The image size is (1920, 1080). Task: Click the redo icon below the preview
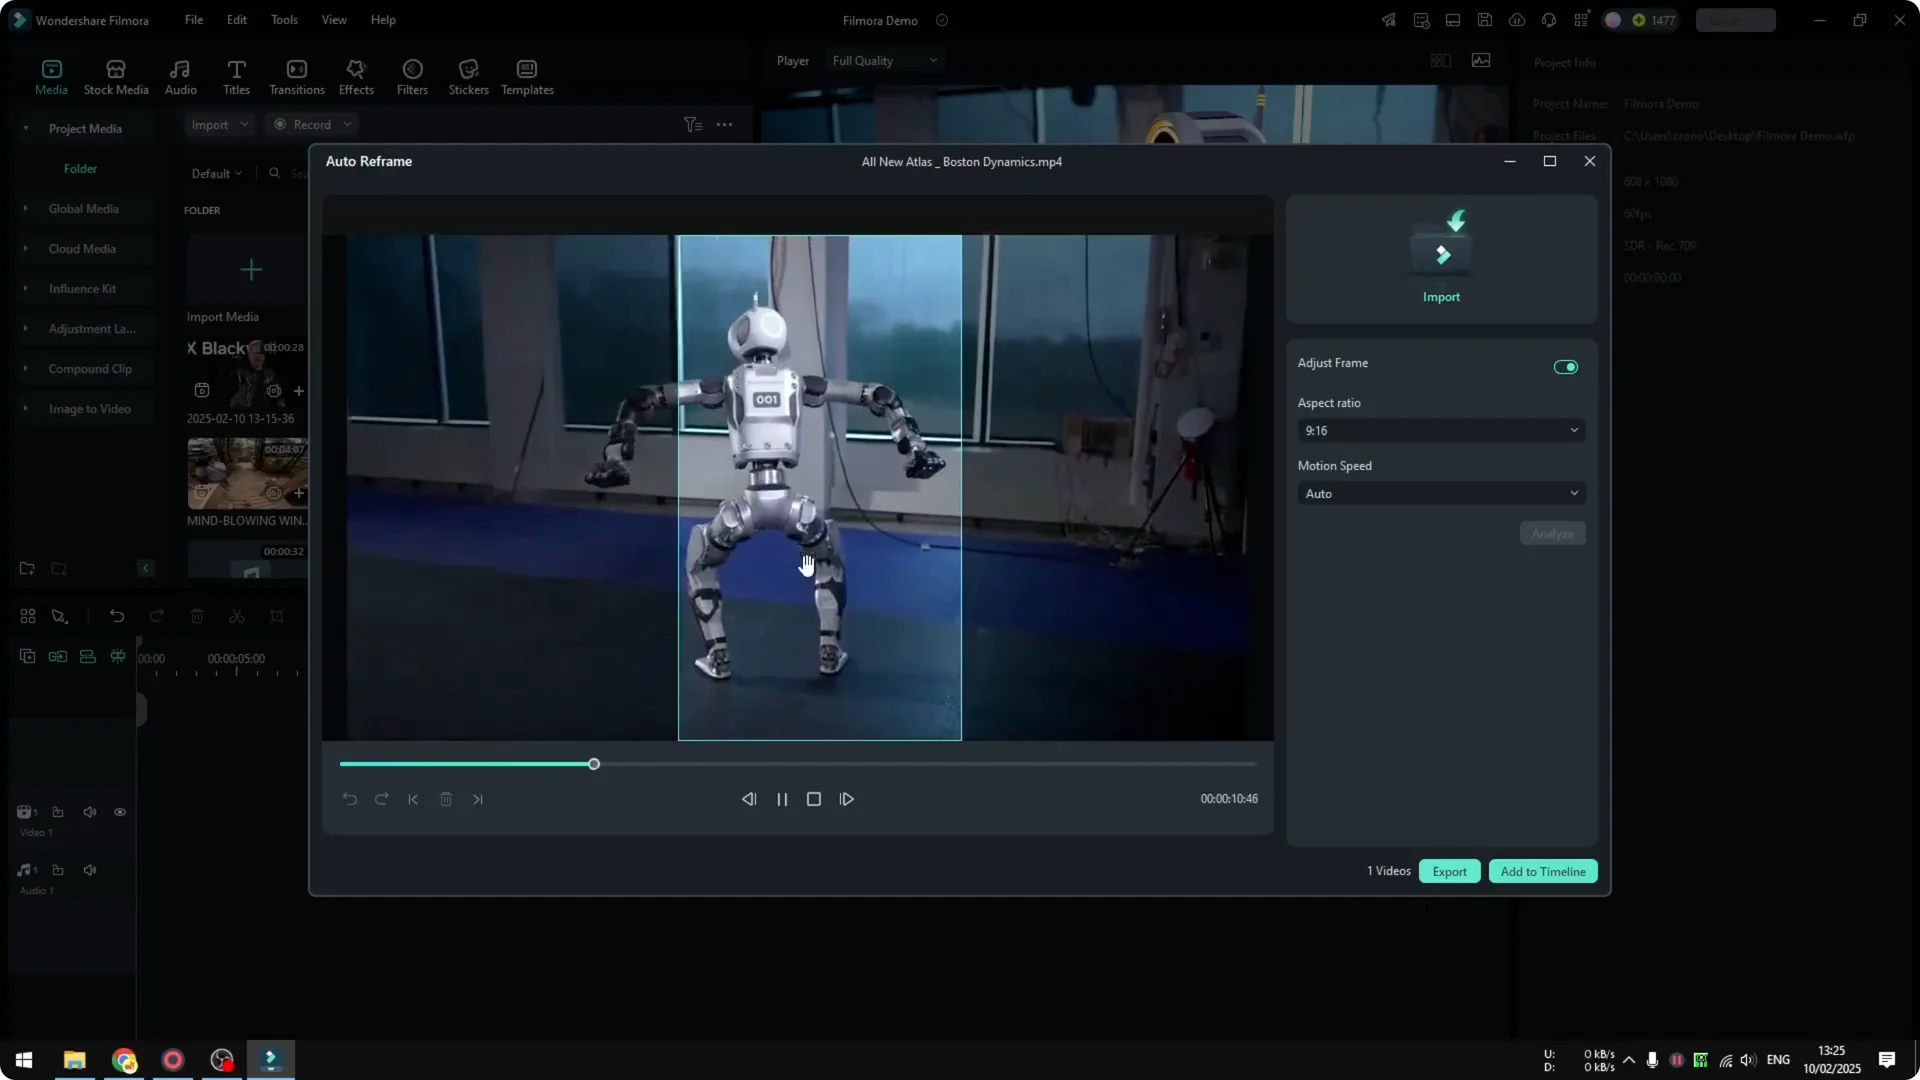click(x=382, y=799)
